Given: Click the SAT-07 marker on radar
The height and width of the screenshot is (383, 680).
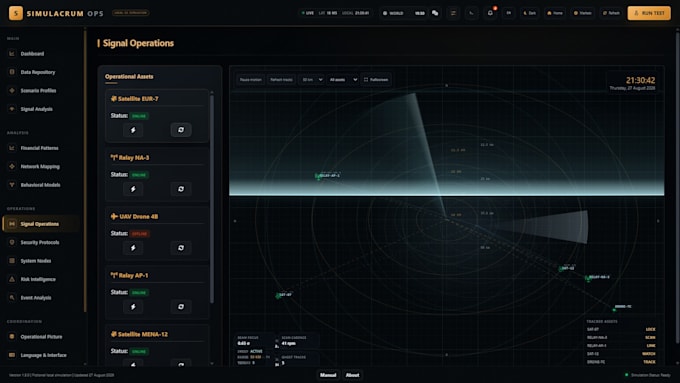Looking at the screenshot, I should tap(278, 295).
